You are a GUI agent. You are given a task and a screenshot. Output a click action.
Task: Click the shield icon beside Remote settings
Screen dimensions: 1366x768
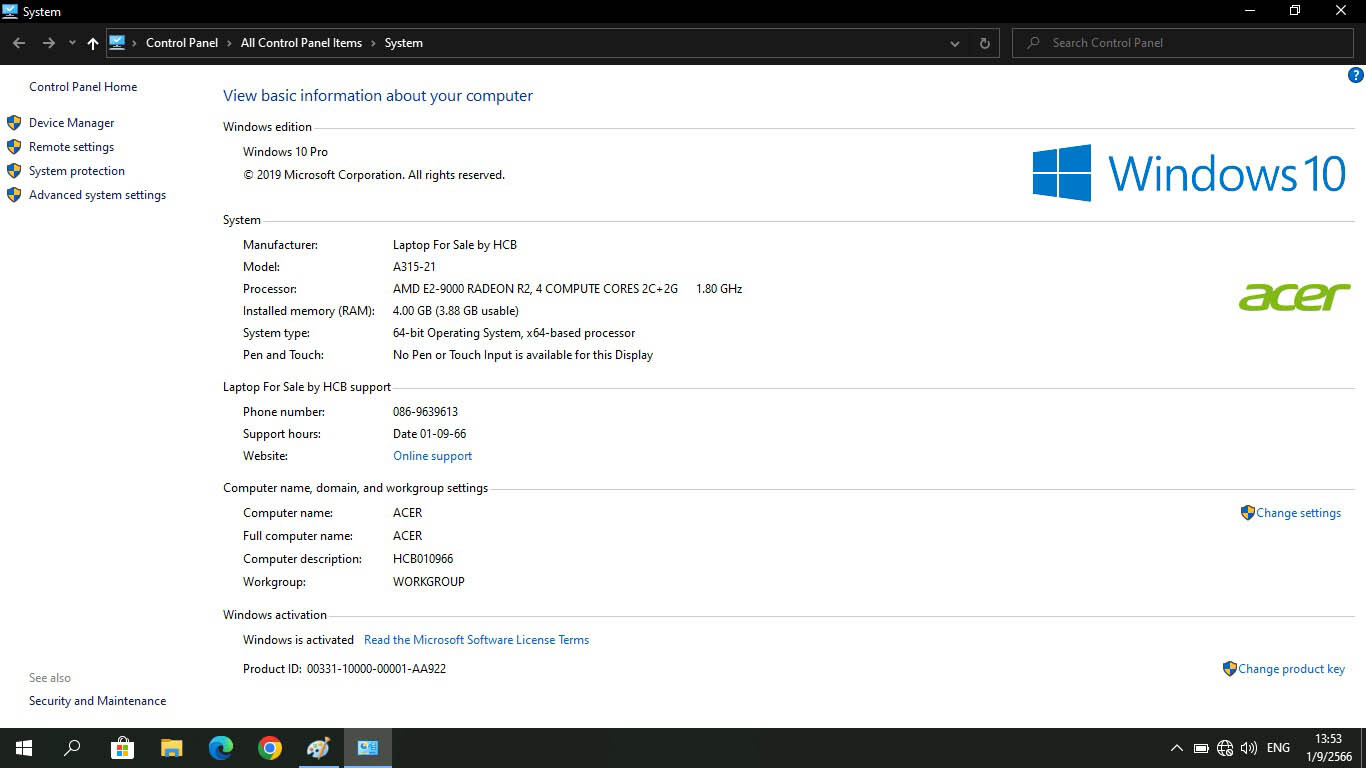(x=14, y=147)
